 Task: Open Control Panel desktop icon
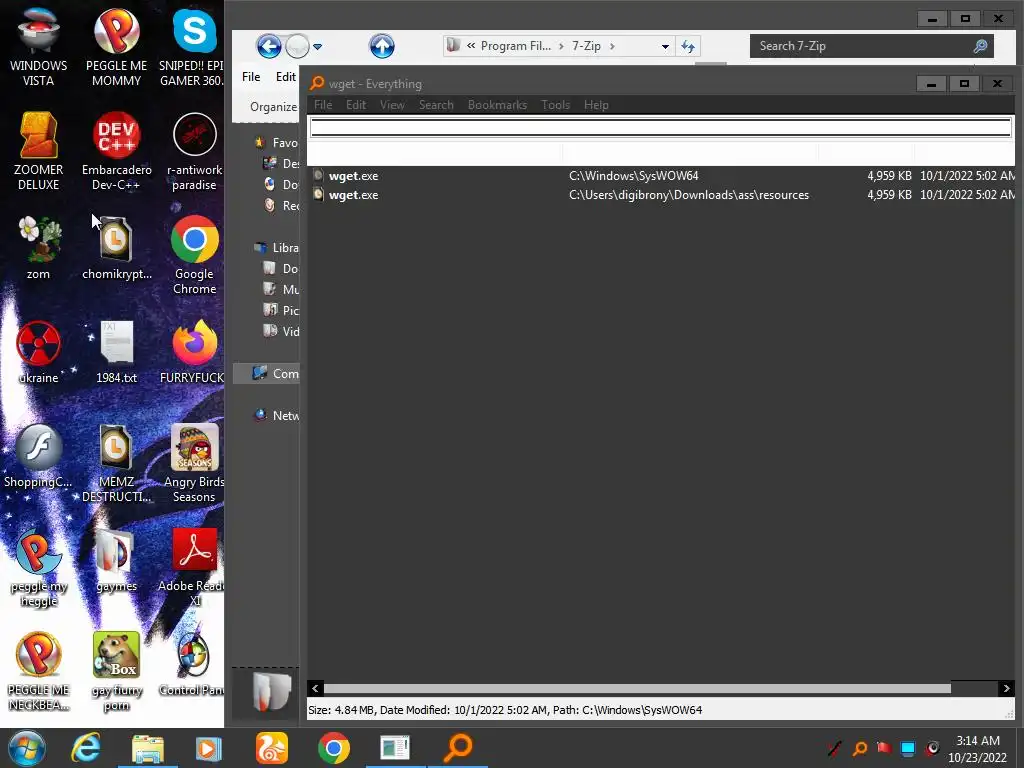point(193,664)
